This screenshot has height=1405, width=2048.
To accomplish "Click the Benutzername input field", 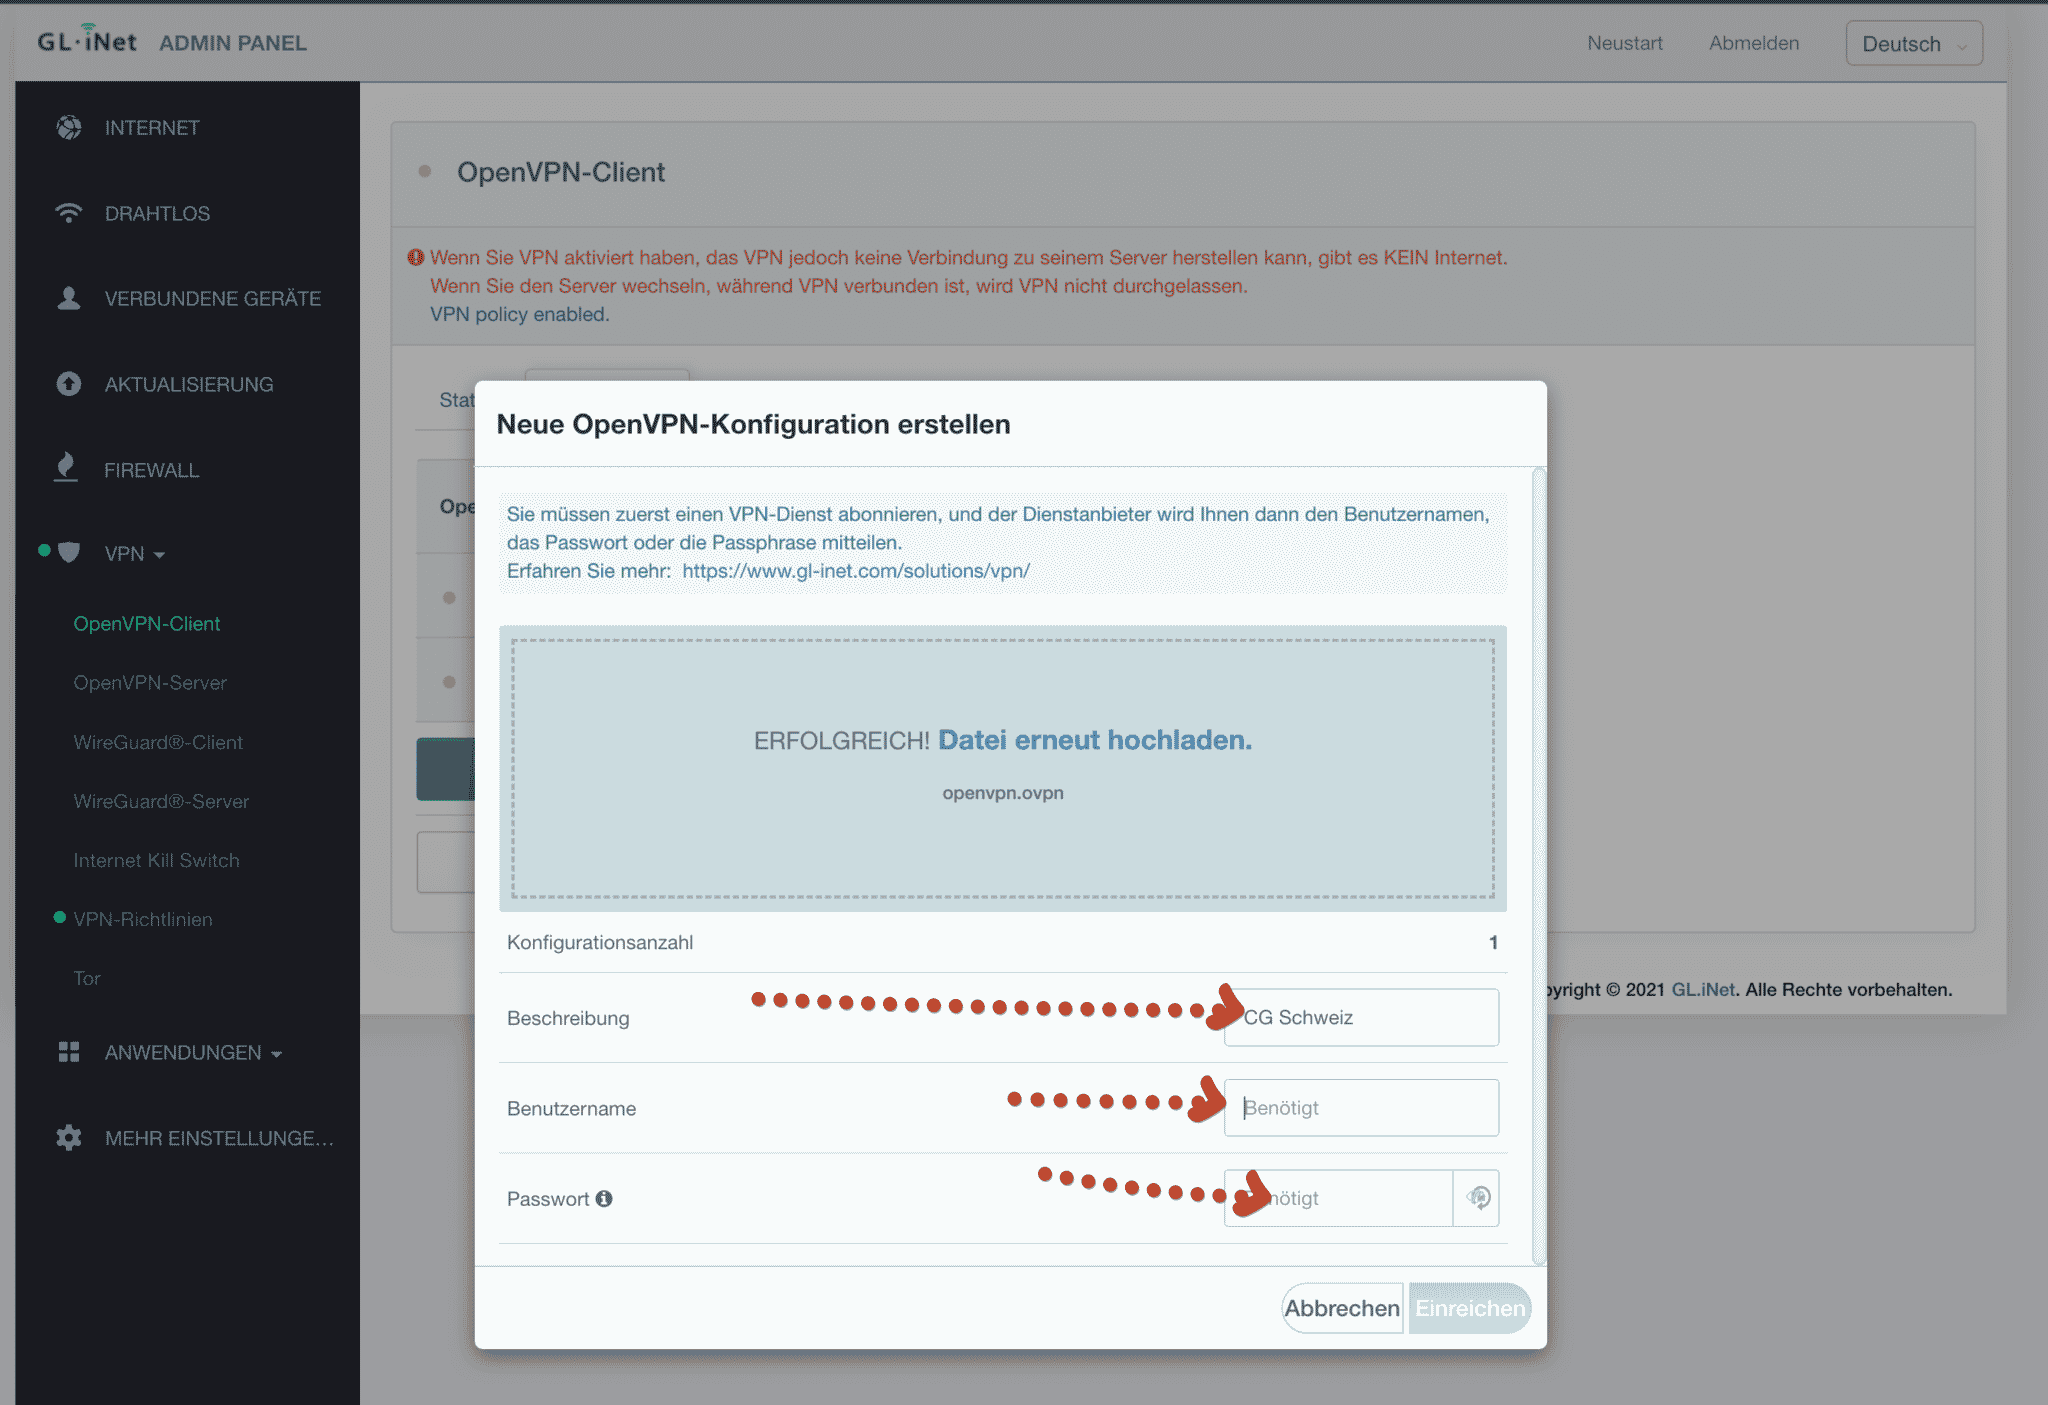I will pyautogui.click(x=1360, y=1108).
